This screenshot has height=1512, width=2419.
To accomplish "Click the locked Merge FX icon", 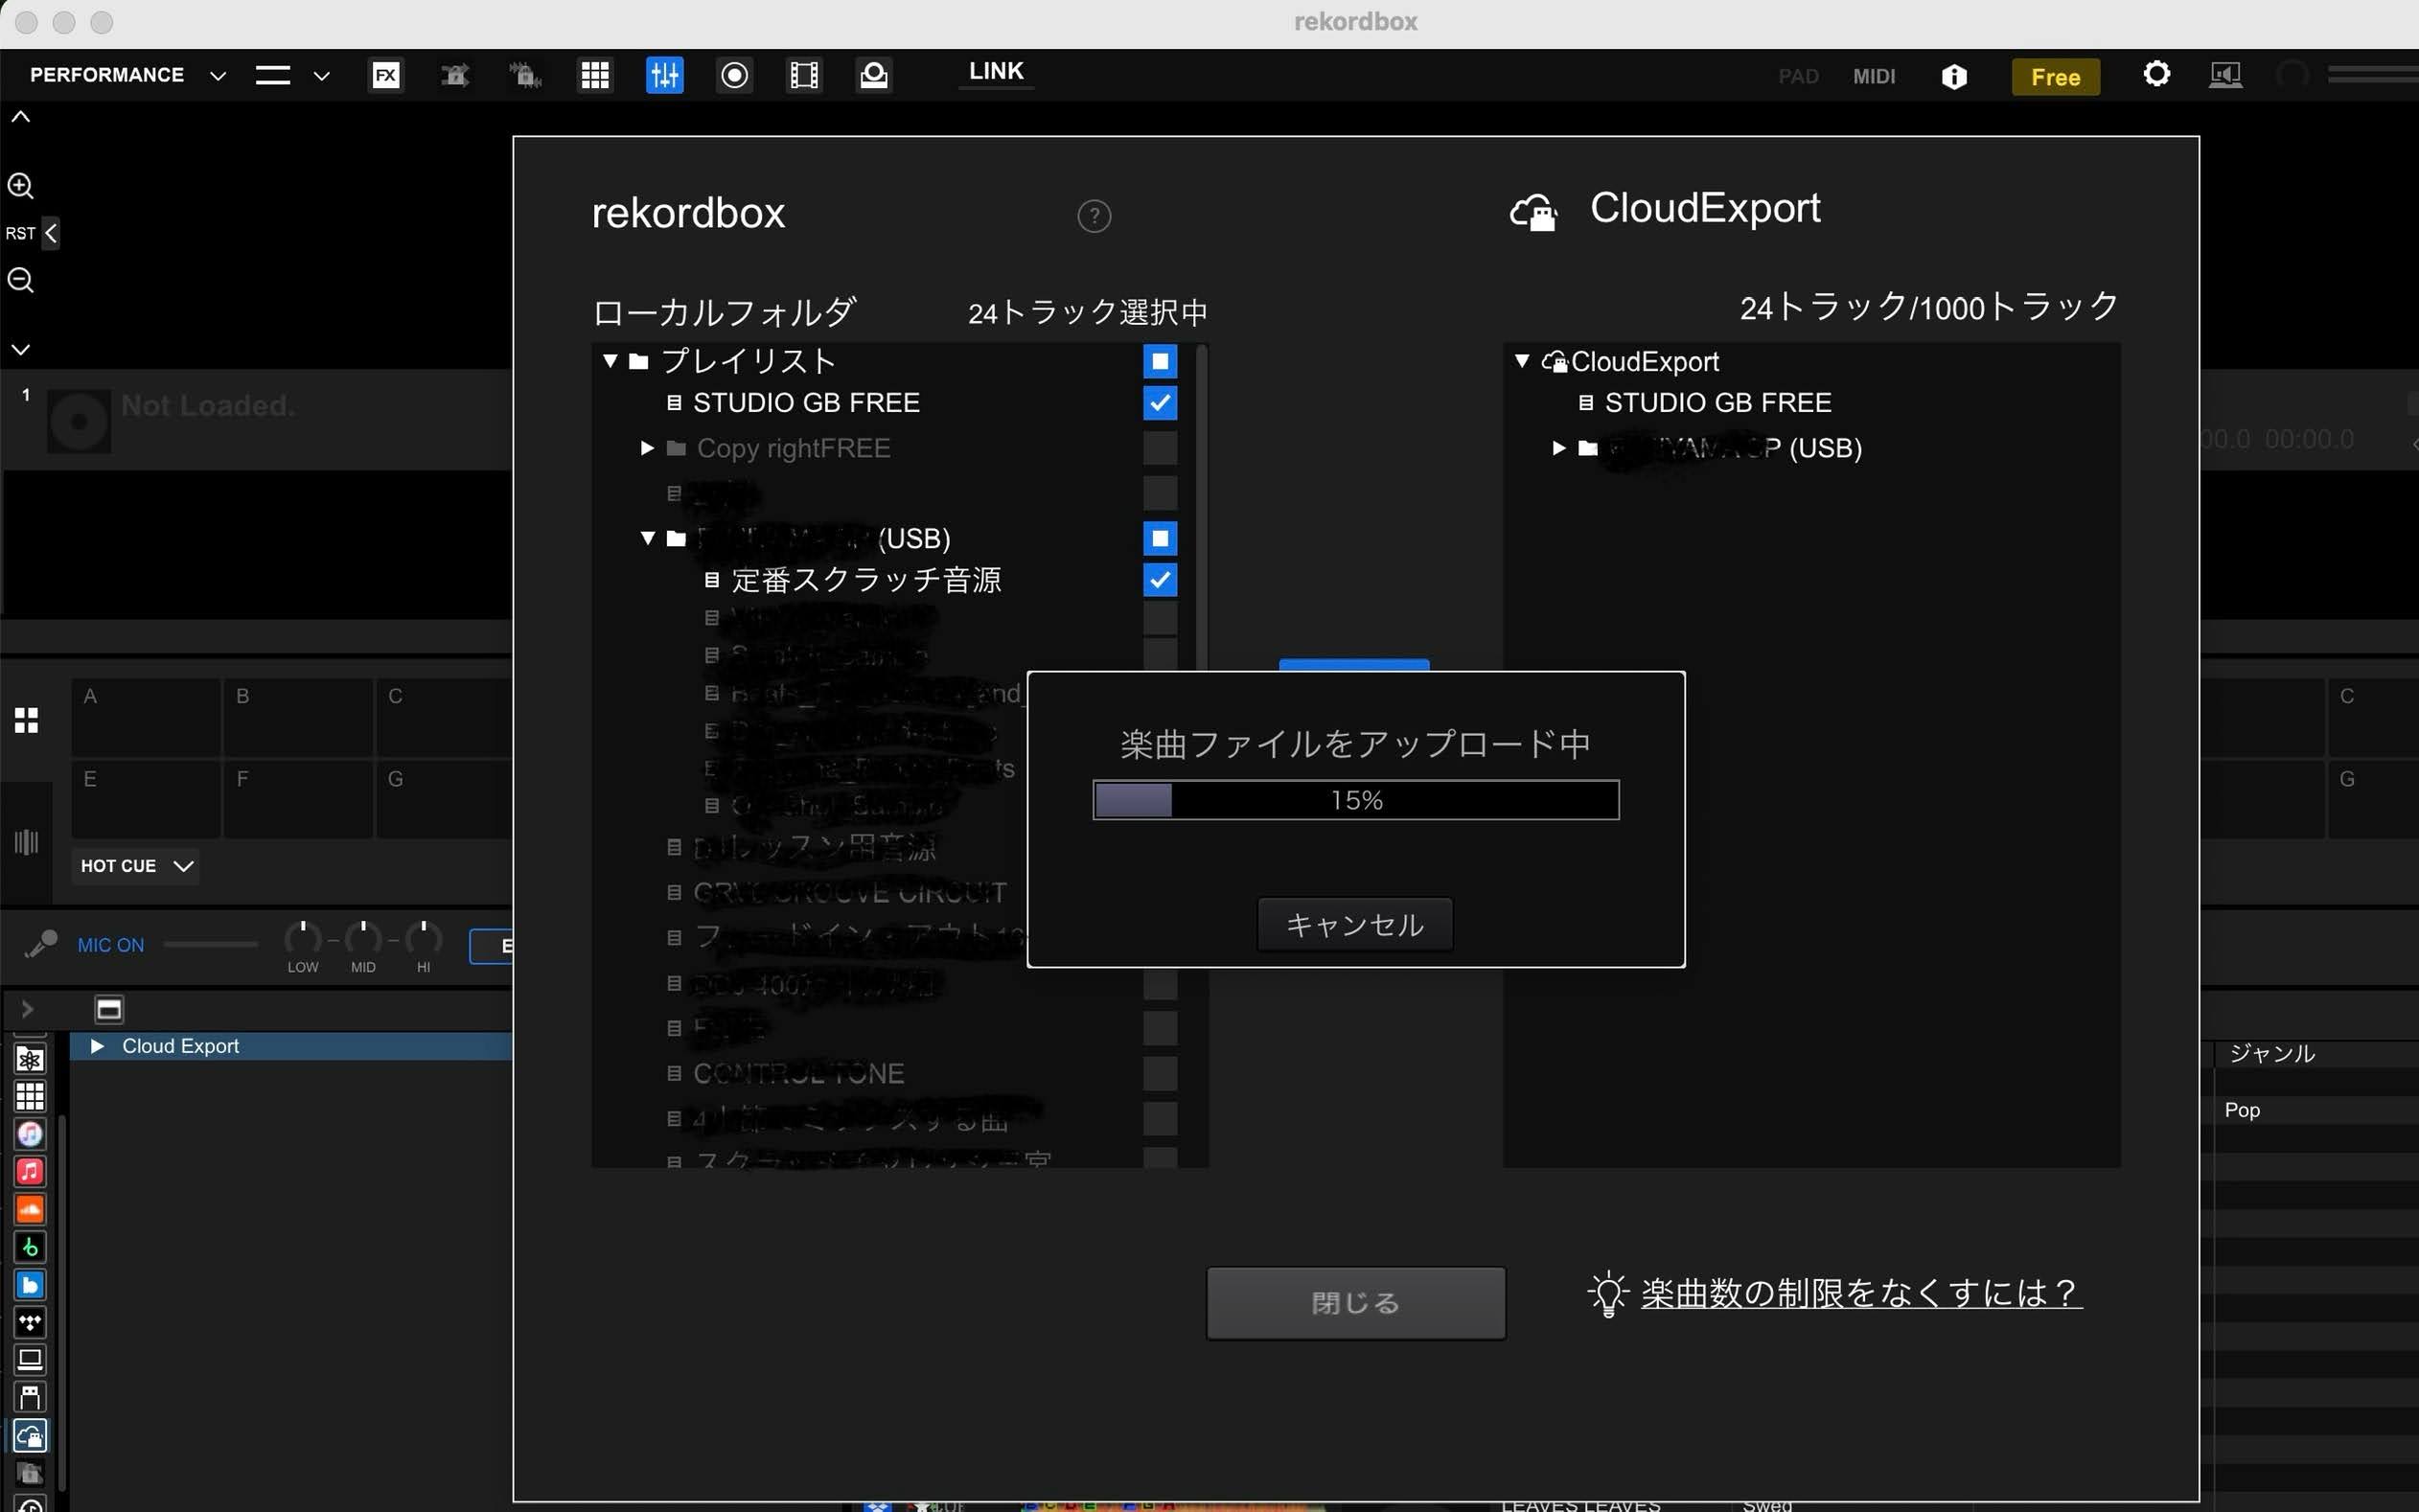I will pyautogui.click(x=456, y=75).
